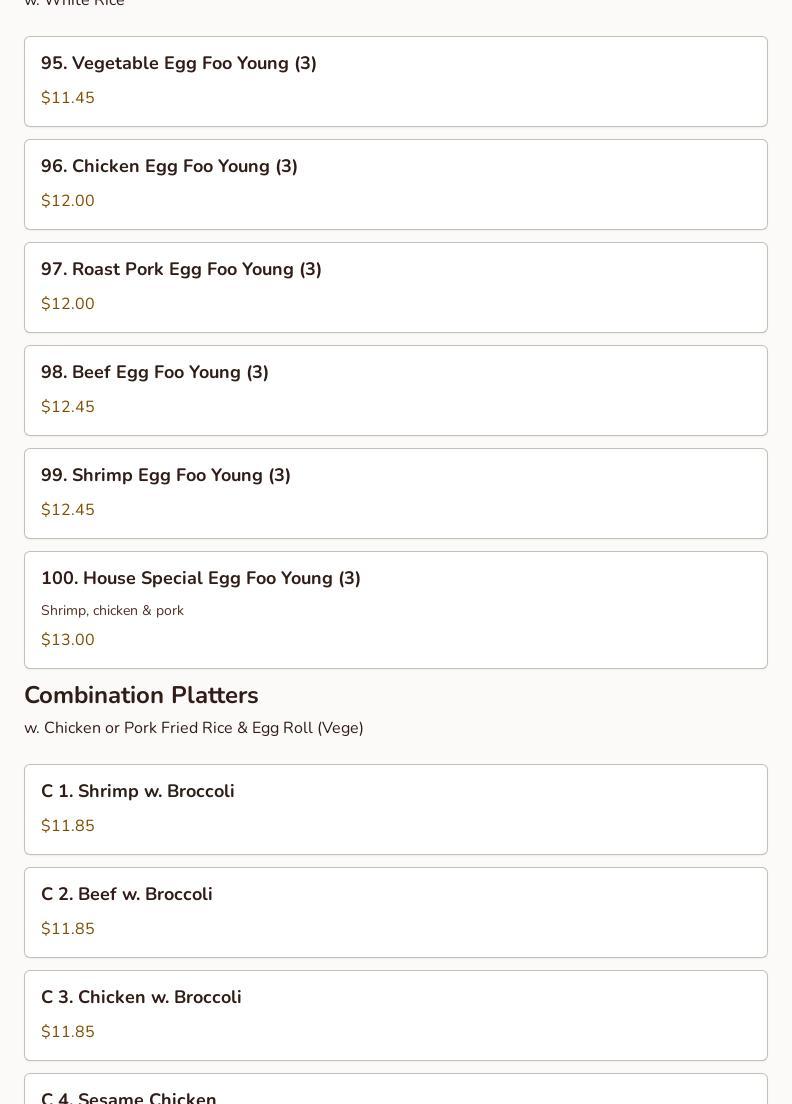Click the $11.45 Vegetable Egg Foo Young price

click(x=68, y=98)
